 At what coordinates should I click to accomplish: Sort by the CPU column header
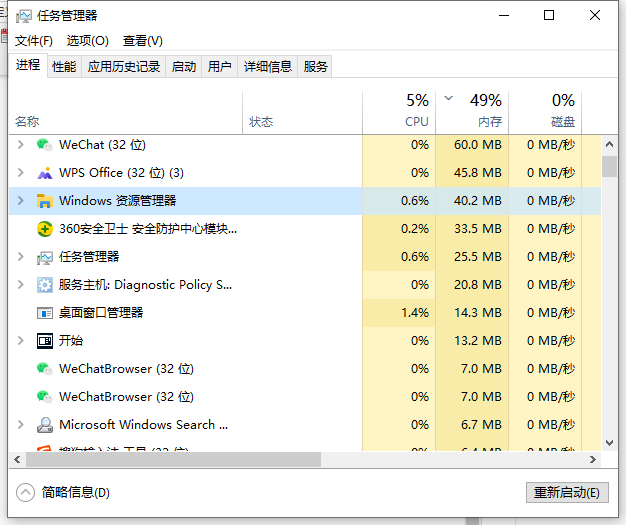pyautogui.click(x=399, y=113)
